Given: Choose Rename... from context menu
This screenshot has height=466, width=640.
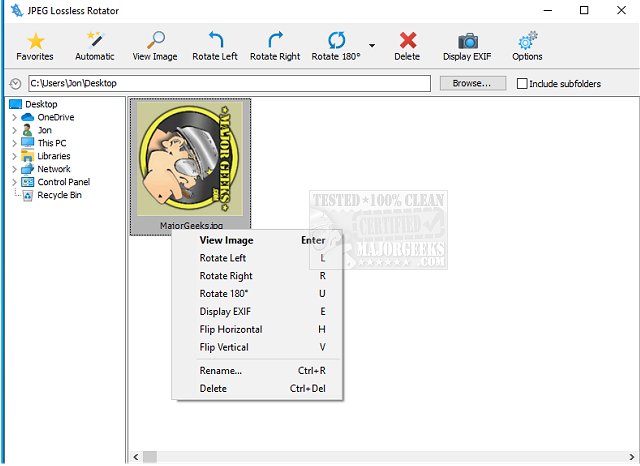Looking at the screenshot, I should [x=257, y=371].
